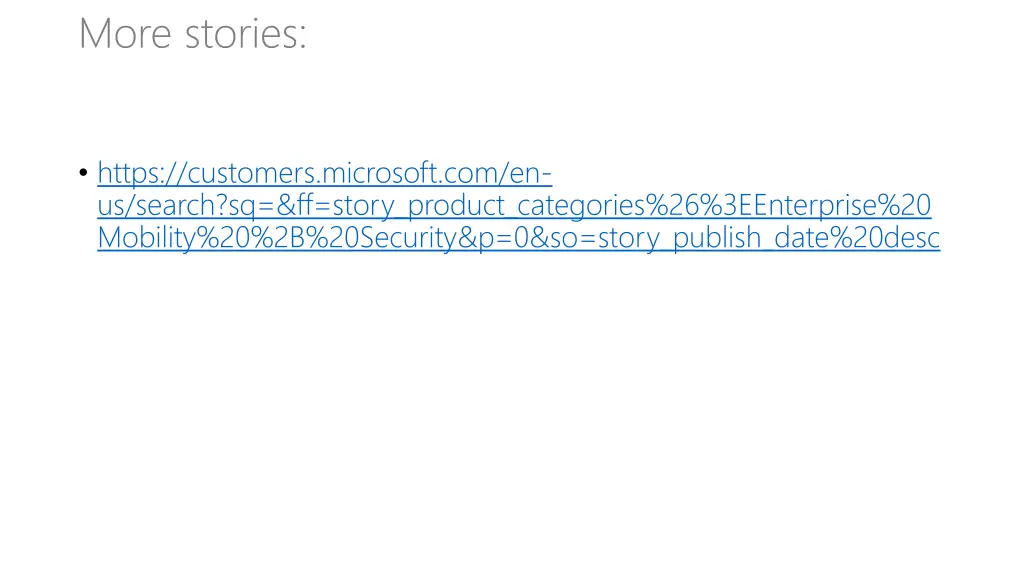This screenshot has width=1024, height=576.
Task: Click the link line starting with us/search?sq=
Action: (514, 206)
